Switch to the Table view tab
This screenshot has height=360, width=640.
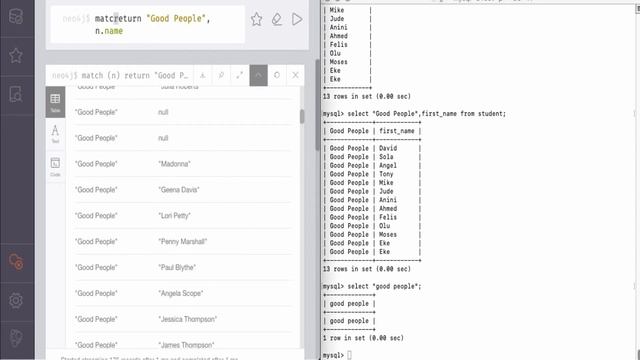56,102
